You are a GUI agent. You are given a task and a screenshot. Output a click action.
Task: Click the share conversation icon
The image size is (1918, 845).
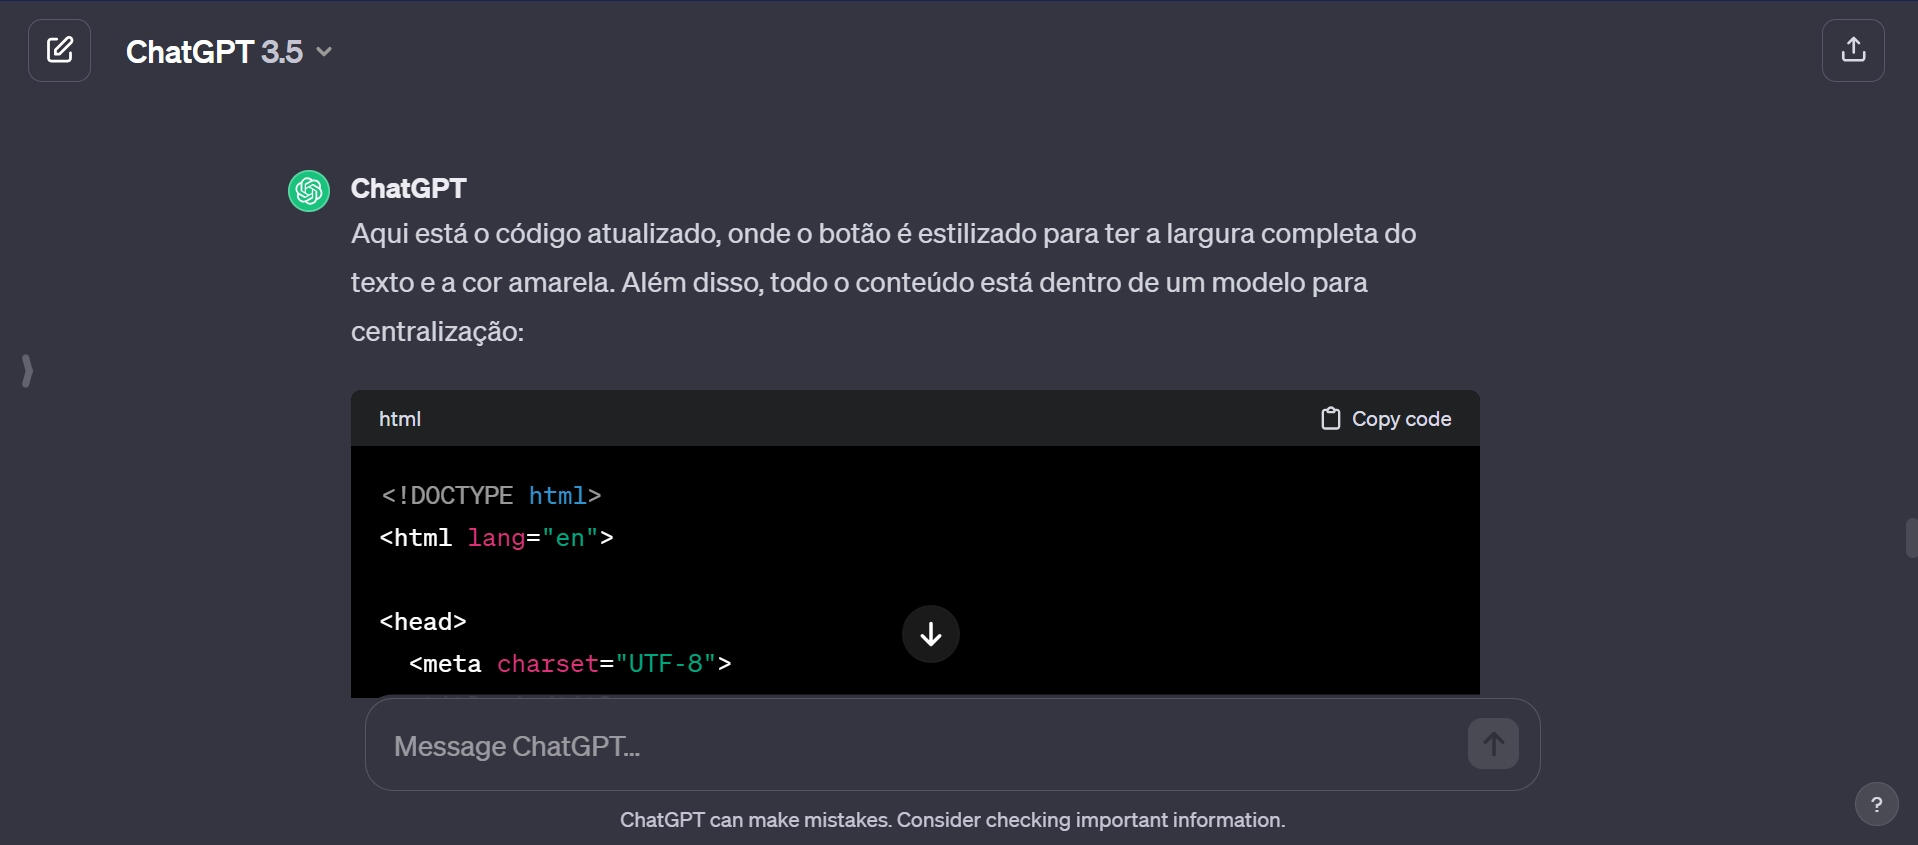pyautogui.click(x=1853, y=50)
